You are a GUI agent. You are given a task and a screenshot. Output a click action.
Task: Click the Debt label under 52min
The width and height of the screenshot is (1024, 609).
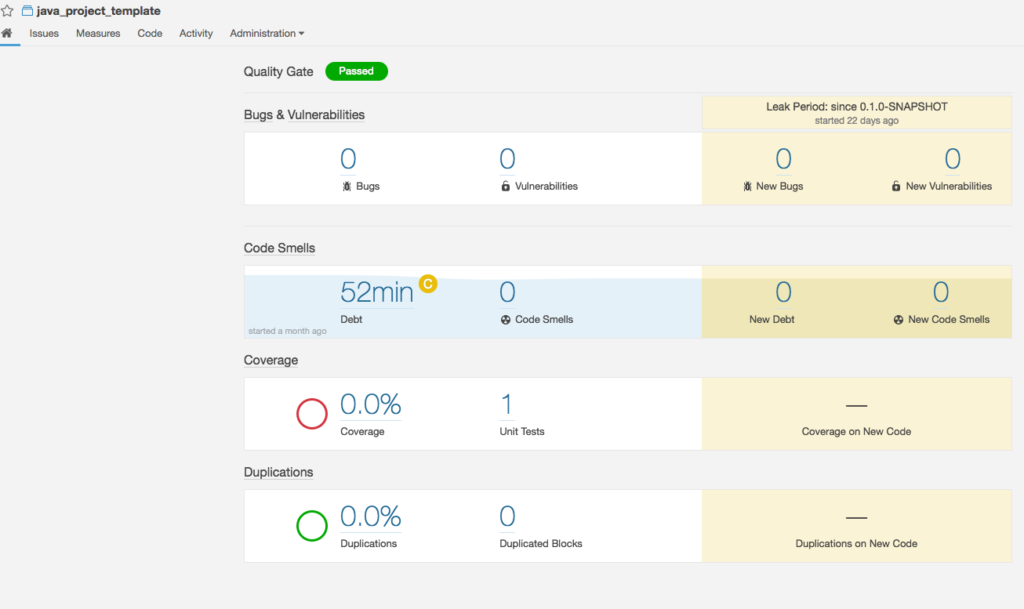(x=351, y=319)
